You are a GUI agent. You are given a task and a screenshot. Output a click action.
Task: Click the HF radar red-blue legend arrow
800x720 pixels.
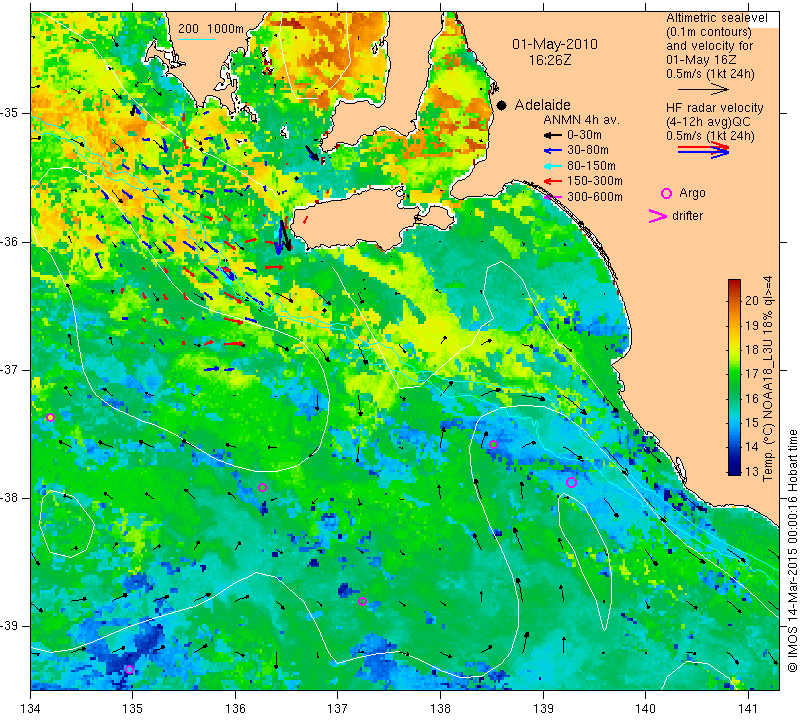704,150
